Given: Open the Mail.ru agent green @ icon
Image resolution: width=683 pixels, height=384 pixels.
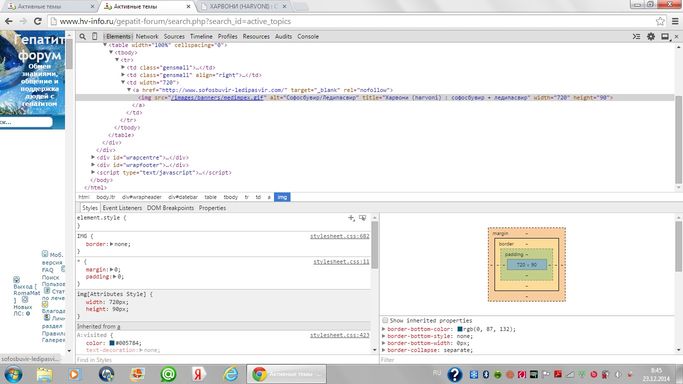Looking at the screenshot, I should (168, 374).
